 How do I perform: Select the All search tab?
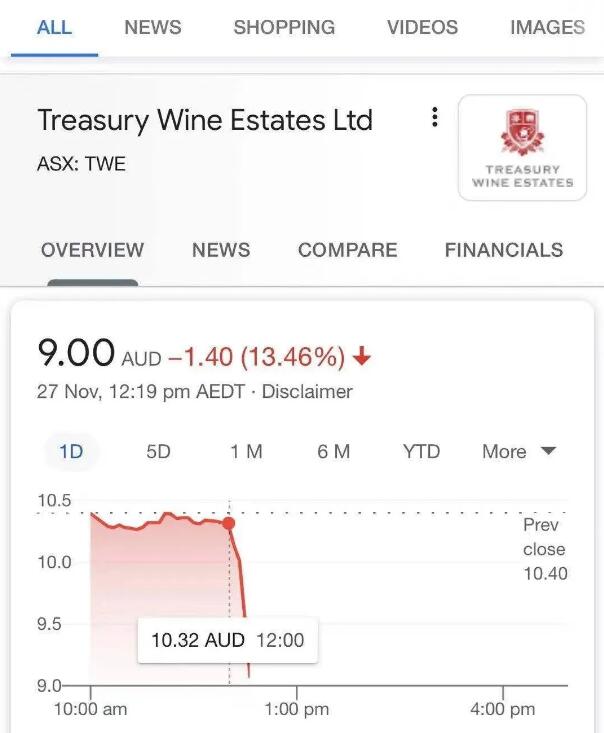coord(55,27)
